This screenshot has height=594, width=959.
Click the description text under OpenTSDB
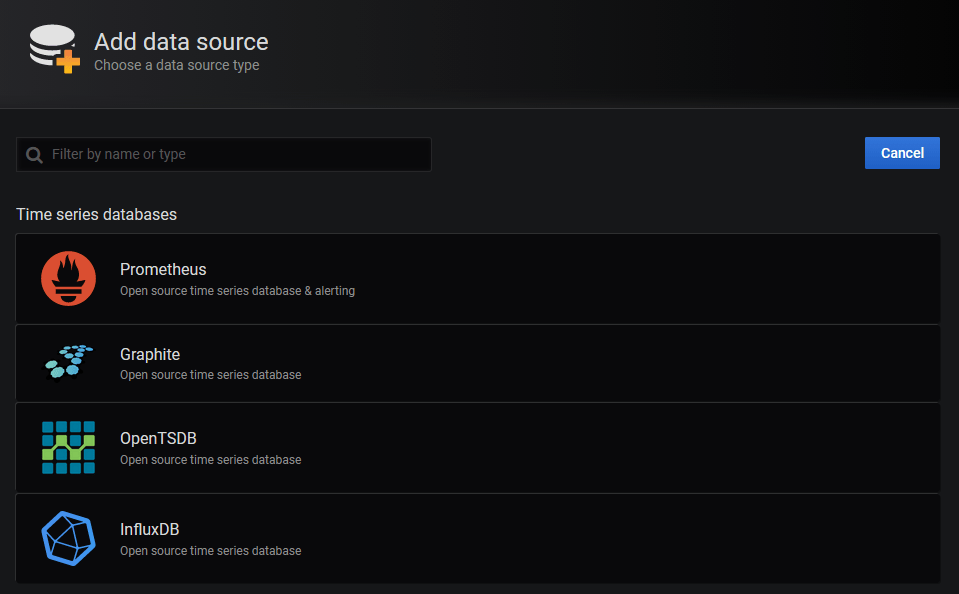[210, 460]
